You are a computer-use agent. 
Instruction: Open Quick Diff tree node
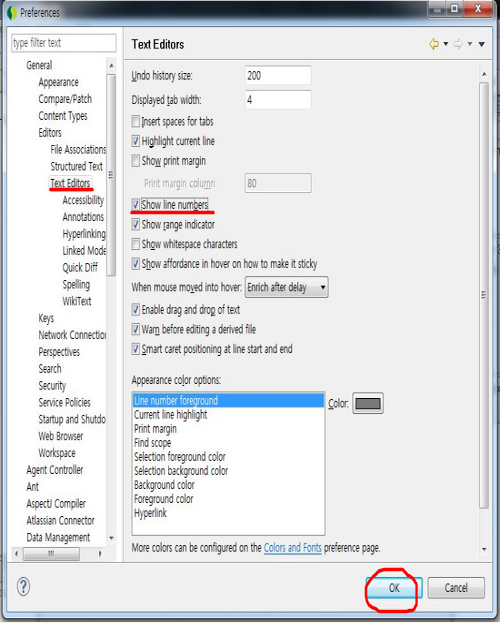click(80, 267)
